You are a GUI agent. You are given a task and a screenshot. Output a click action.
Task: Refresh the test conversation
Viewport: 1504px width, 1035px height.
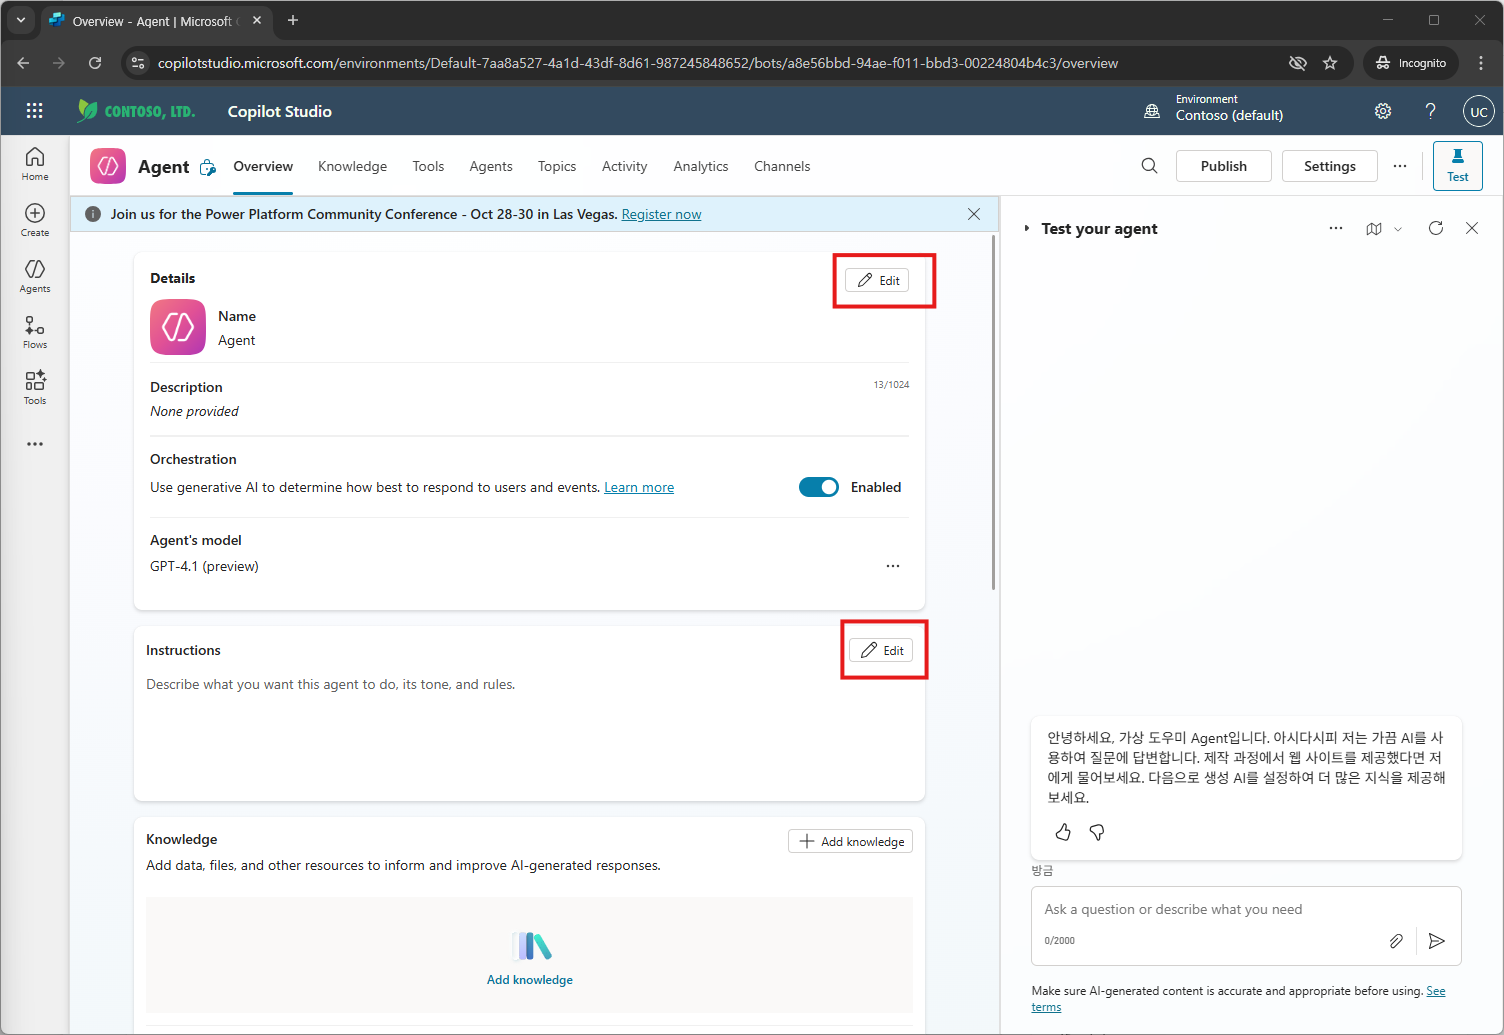coord(1436,228)
